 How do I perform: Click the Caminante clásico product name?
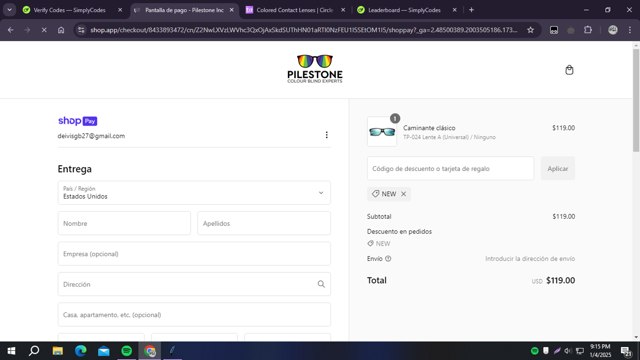pyautogui.click(x=429, y=128)
